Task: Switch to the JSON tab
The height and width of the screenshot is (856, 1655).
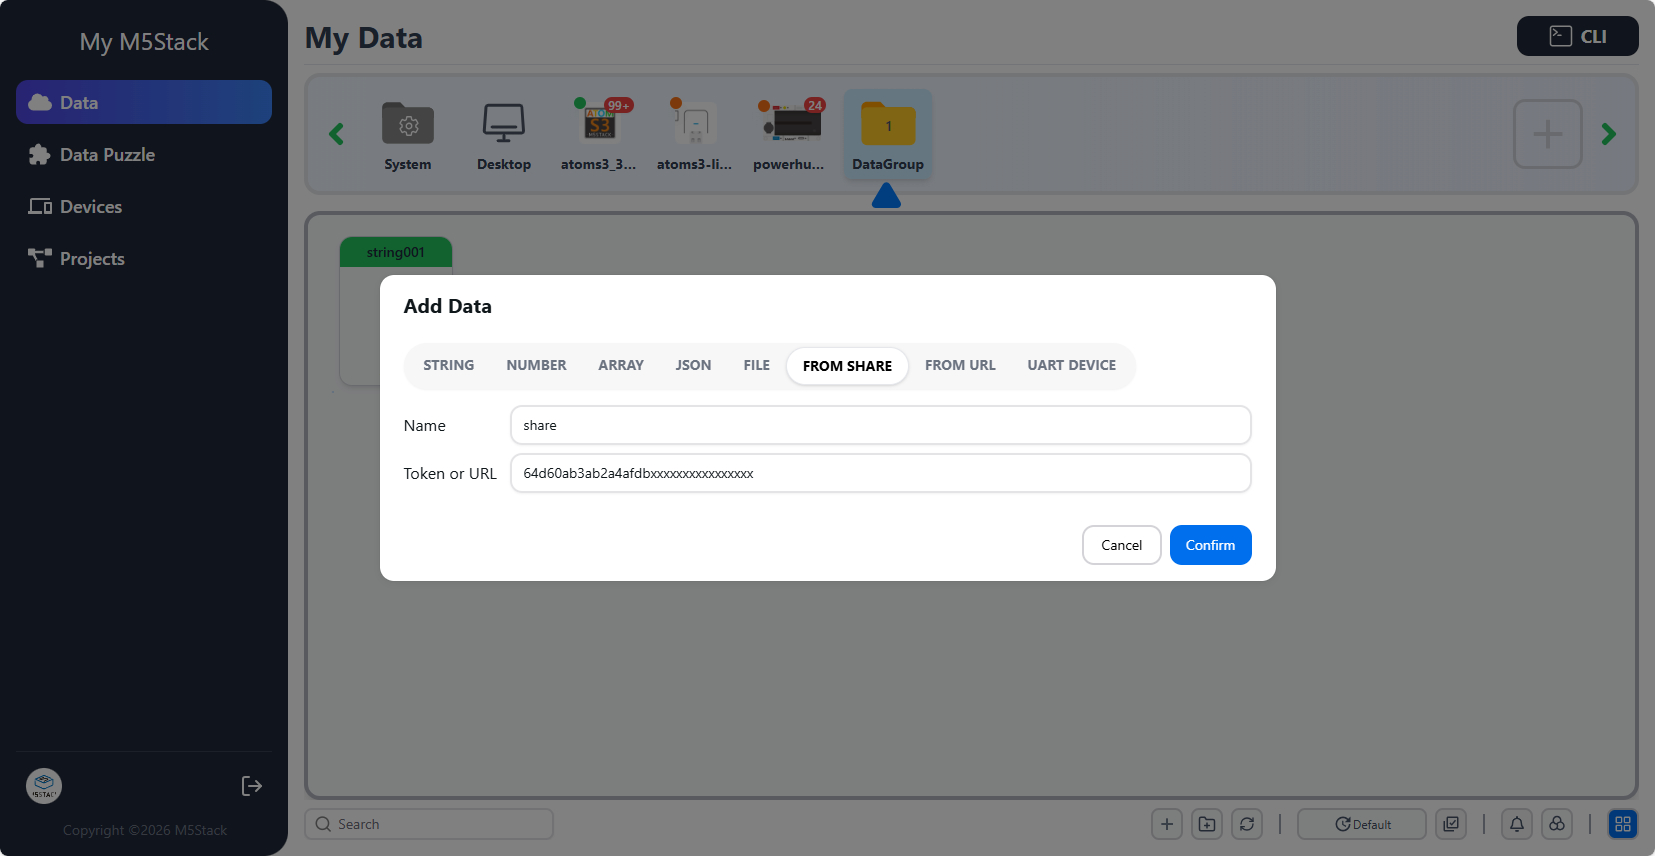Action: point(693,366)
